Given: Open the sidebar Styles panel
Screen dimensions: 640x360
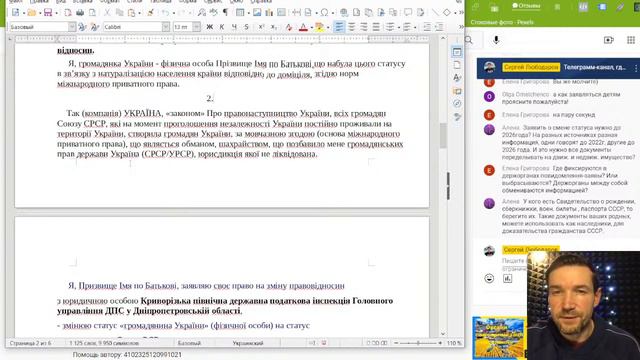Looking at the screenshot, I should point(457,78).
